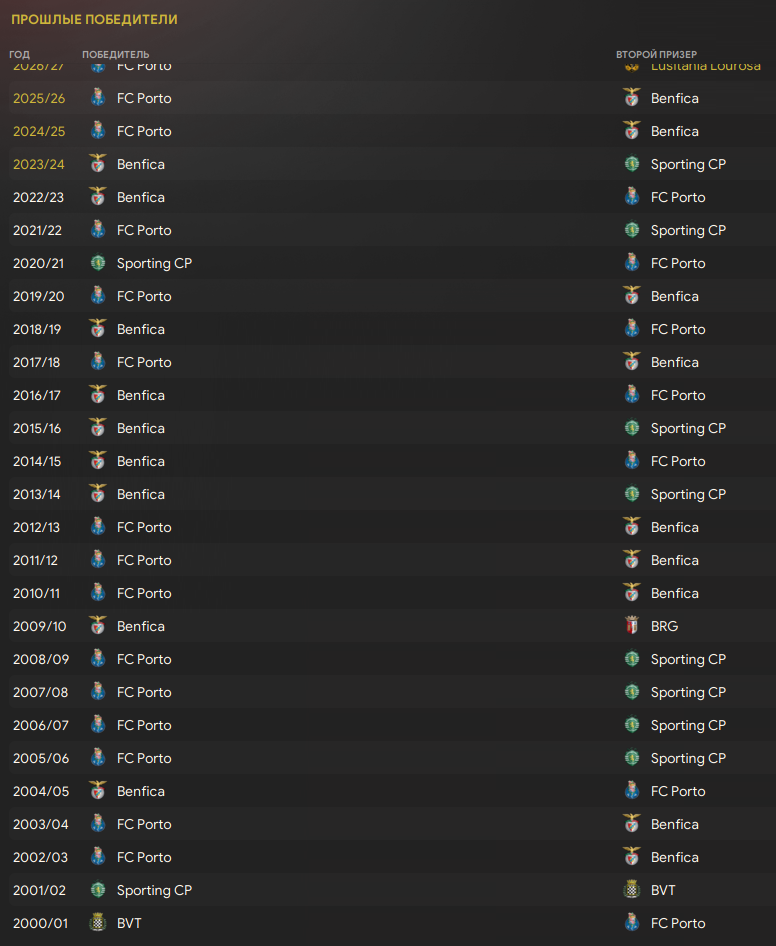Click Sporting CP crest for 2001/02 winner
The image size is (776, 946).
click(98, 889)
